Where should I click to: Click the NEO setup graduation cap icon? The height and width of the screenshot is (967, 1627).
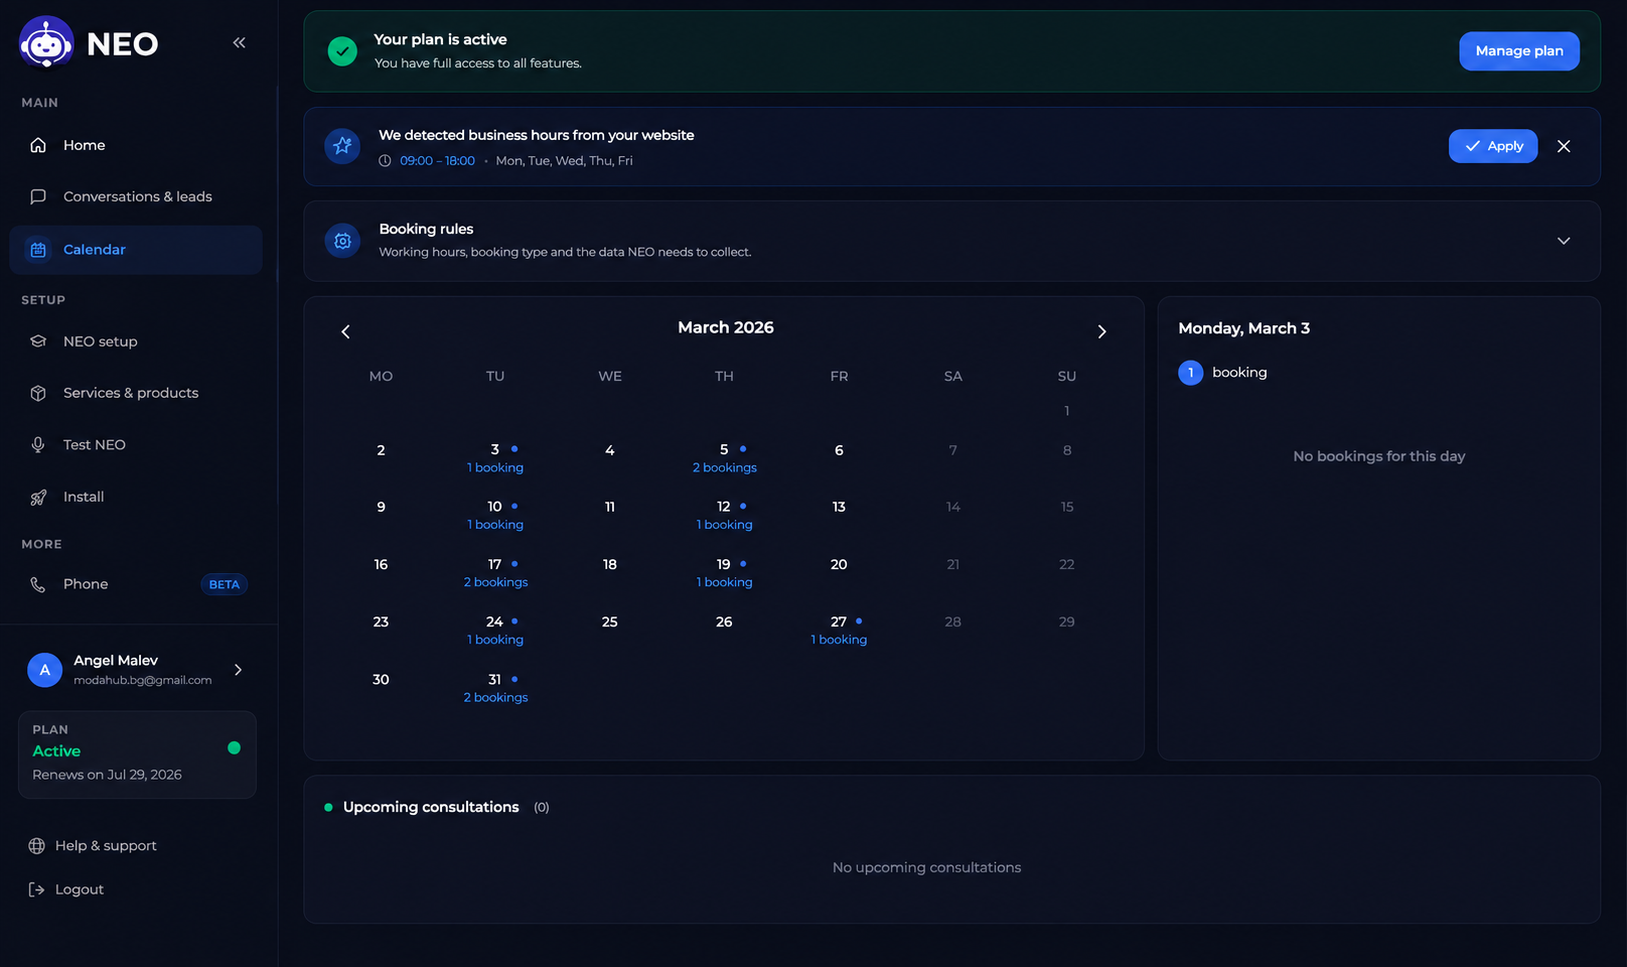click(38, 341)
